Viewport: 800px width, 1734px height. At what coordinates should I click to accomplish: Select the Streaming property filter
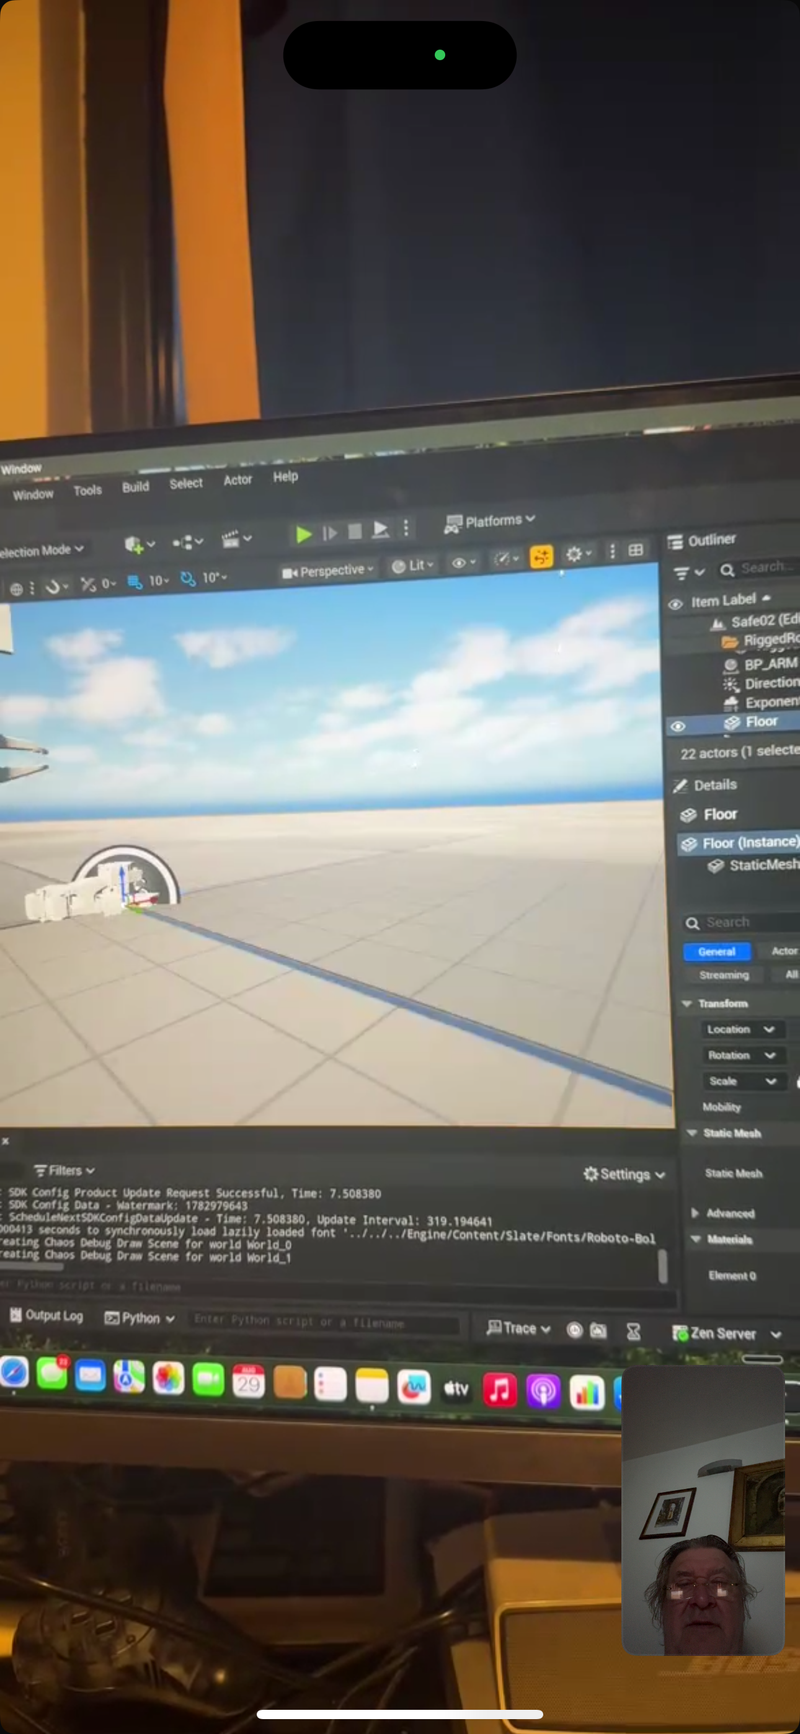(x=724, y=975)
